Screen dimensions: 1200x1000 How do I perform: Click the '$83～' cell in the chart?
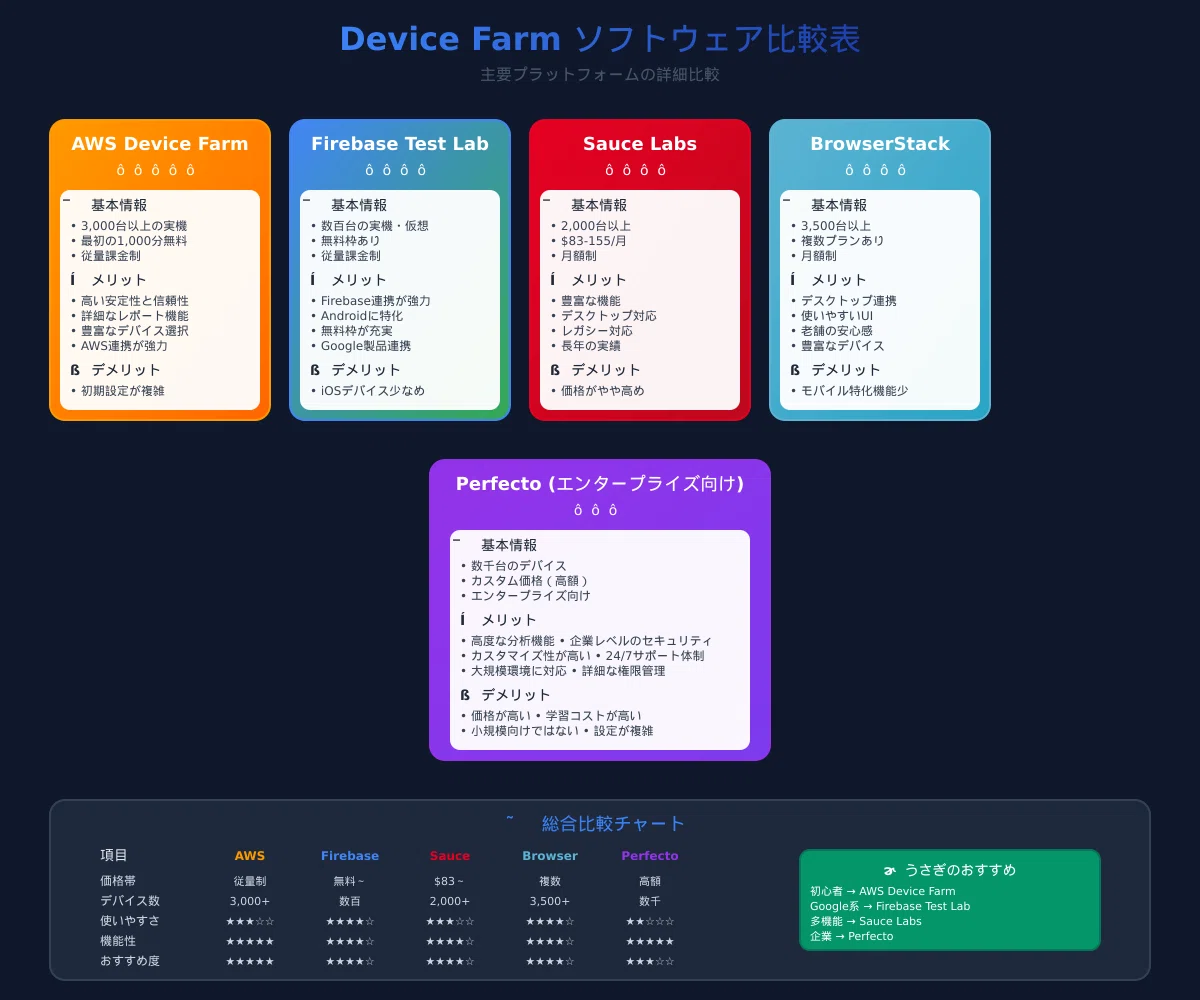click(x=450, y=881)
